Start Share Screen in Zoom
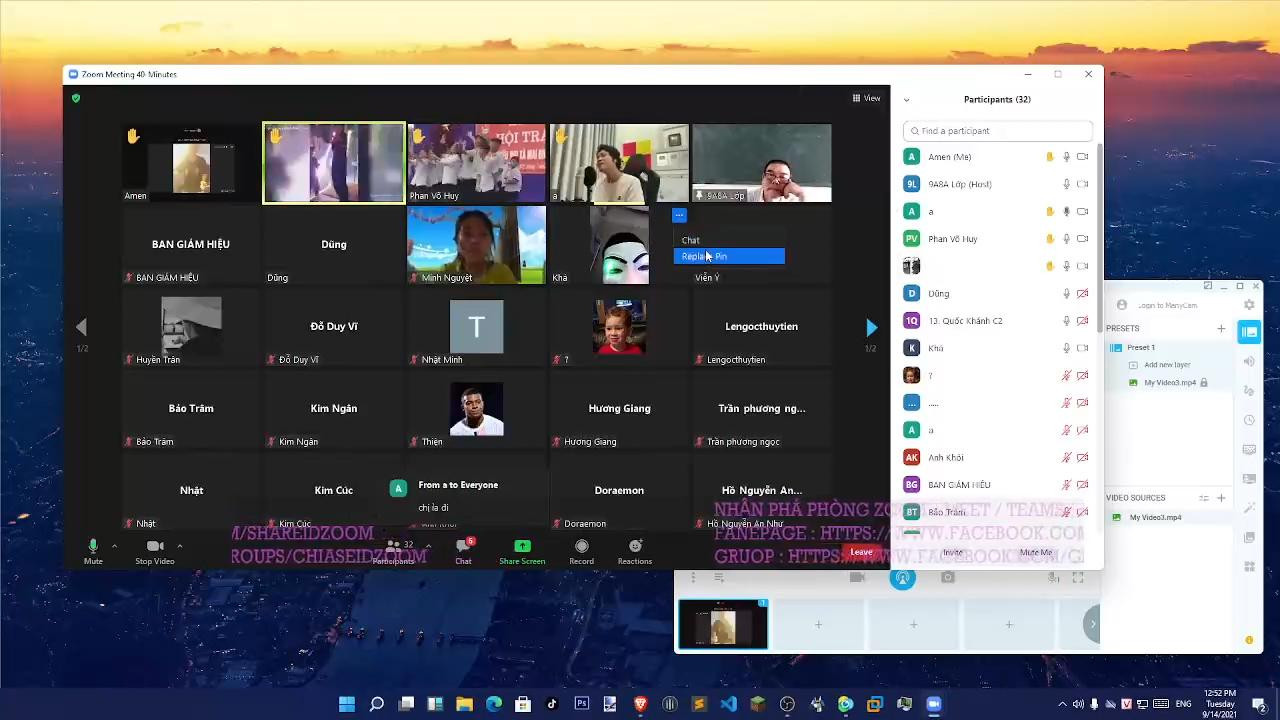Screen dimensions: 1280x720 coord(522,547)
